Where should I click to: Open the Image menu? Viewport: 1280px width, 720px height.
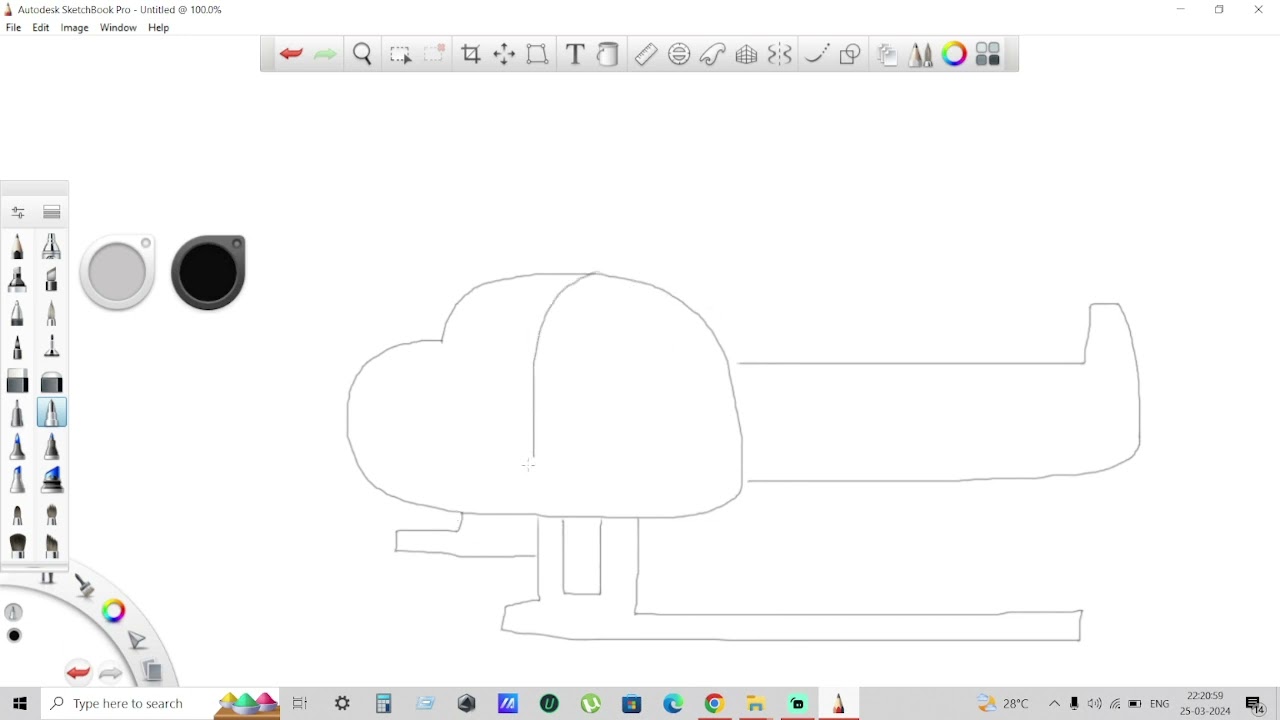(x=75, y=28)
